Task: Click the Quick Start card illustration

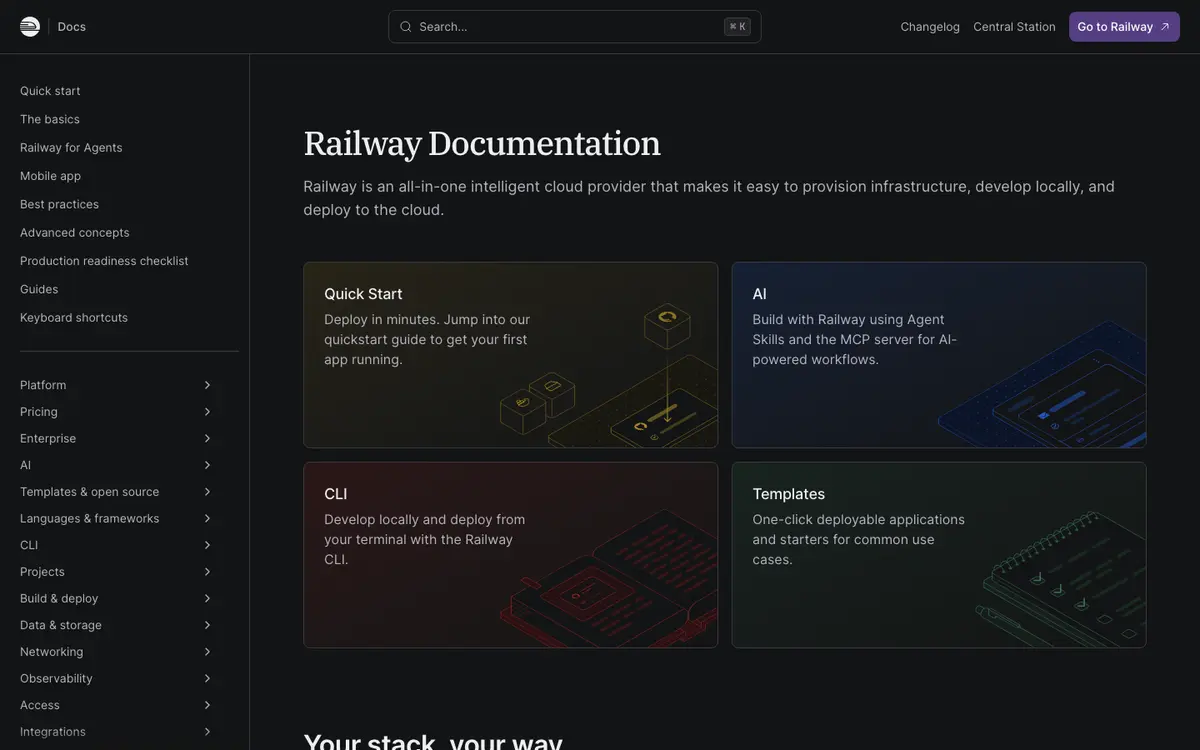Action: (x=608, y=375)
